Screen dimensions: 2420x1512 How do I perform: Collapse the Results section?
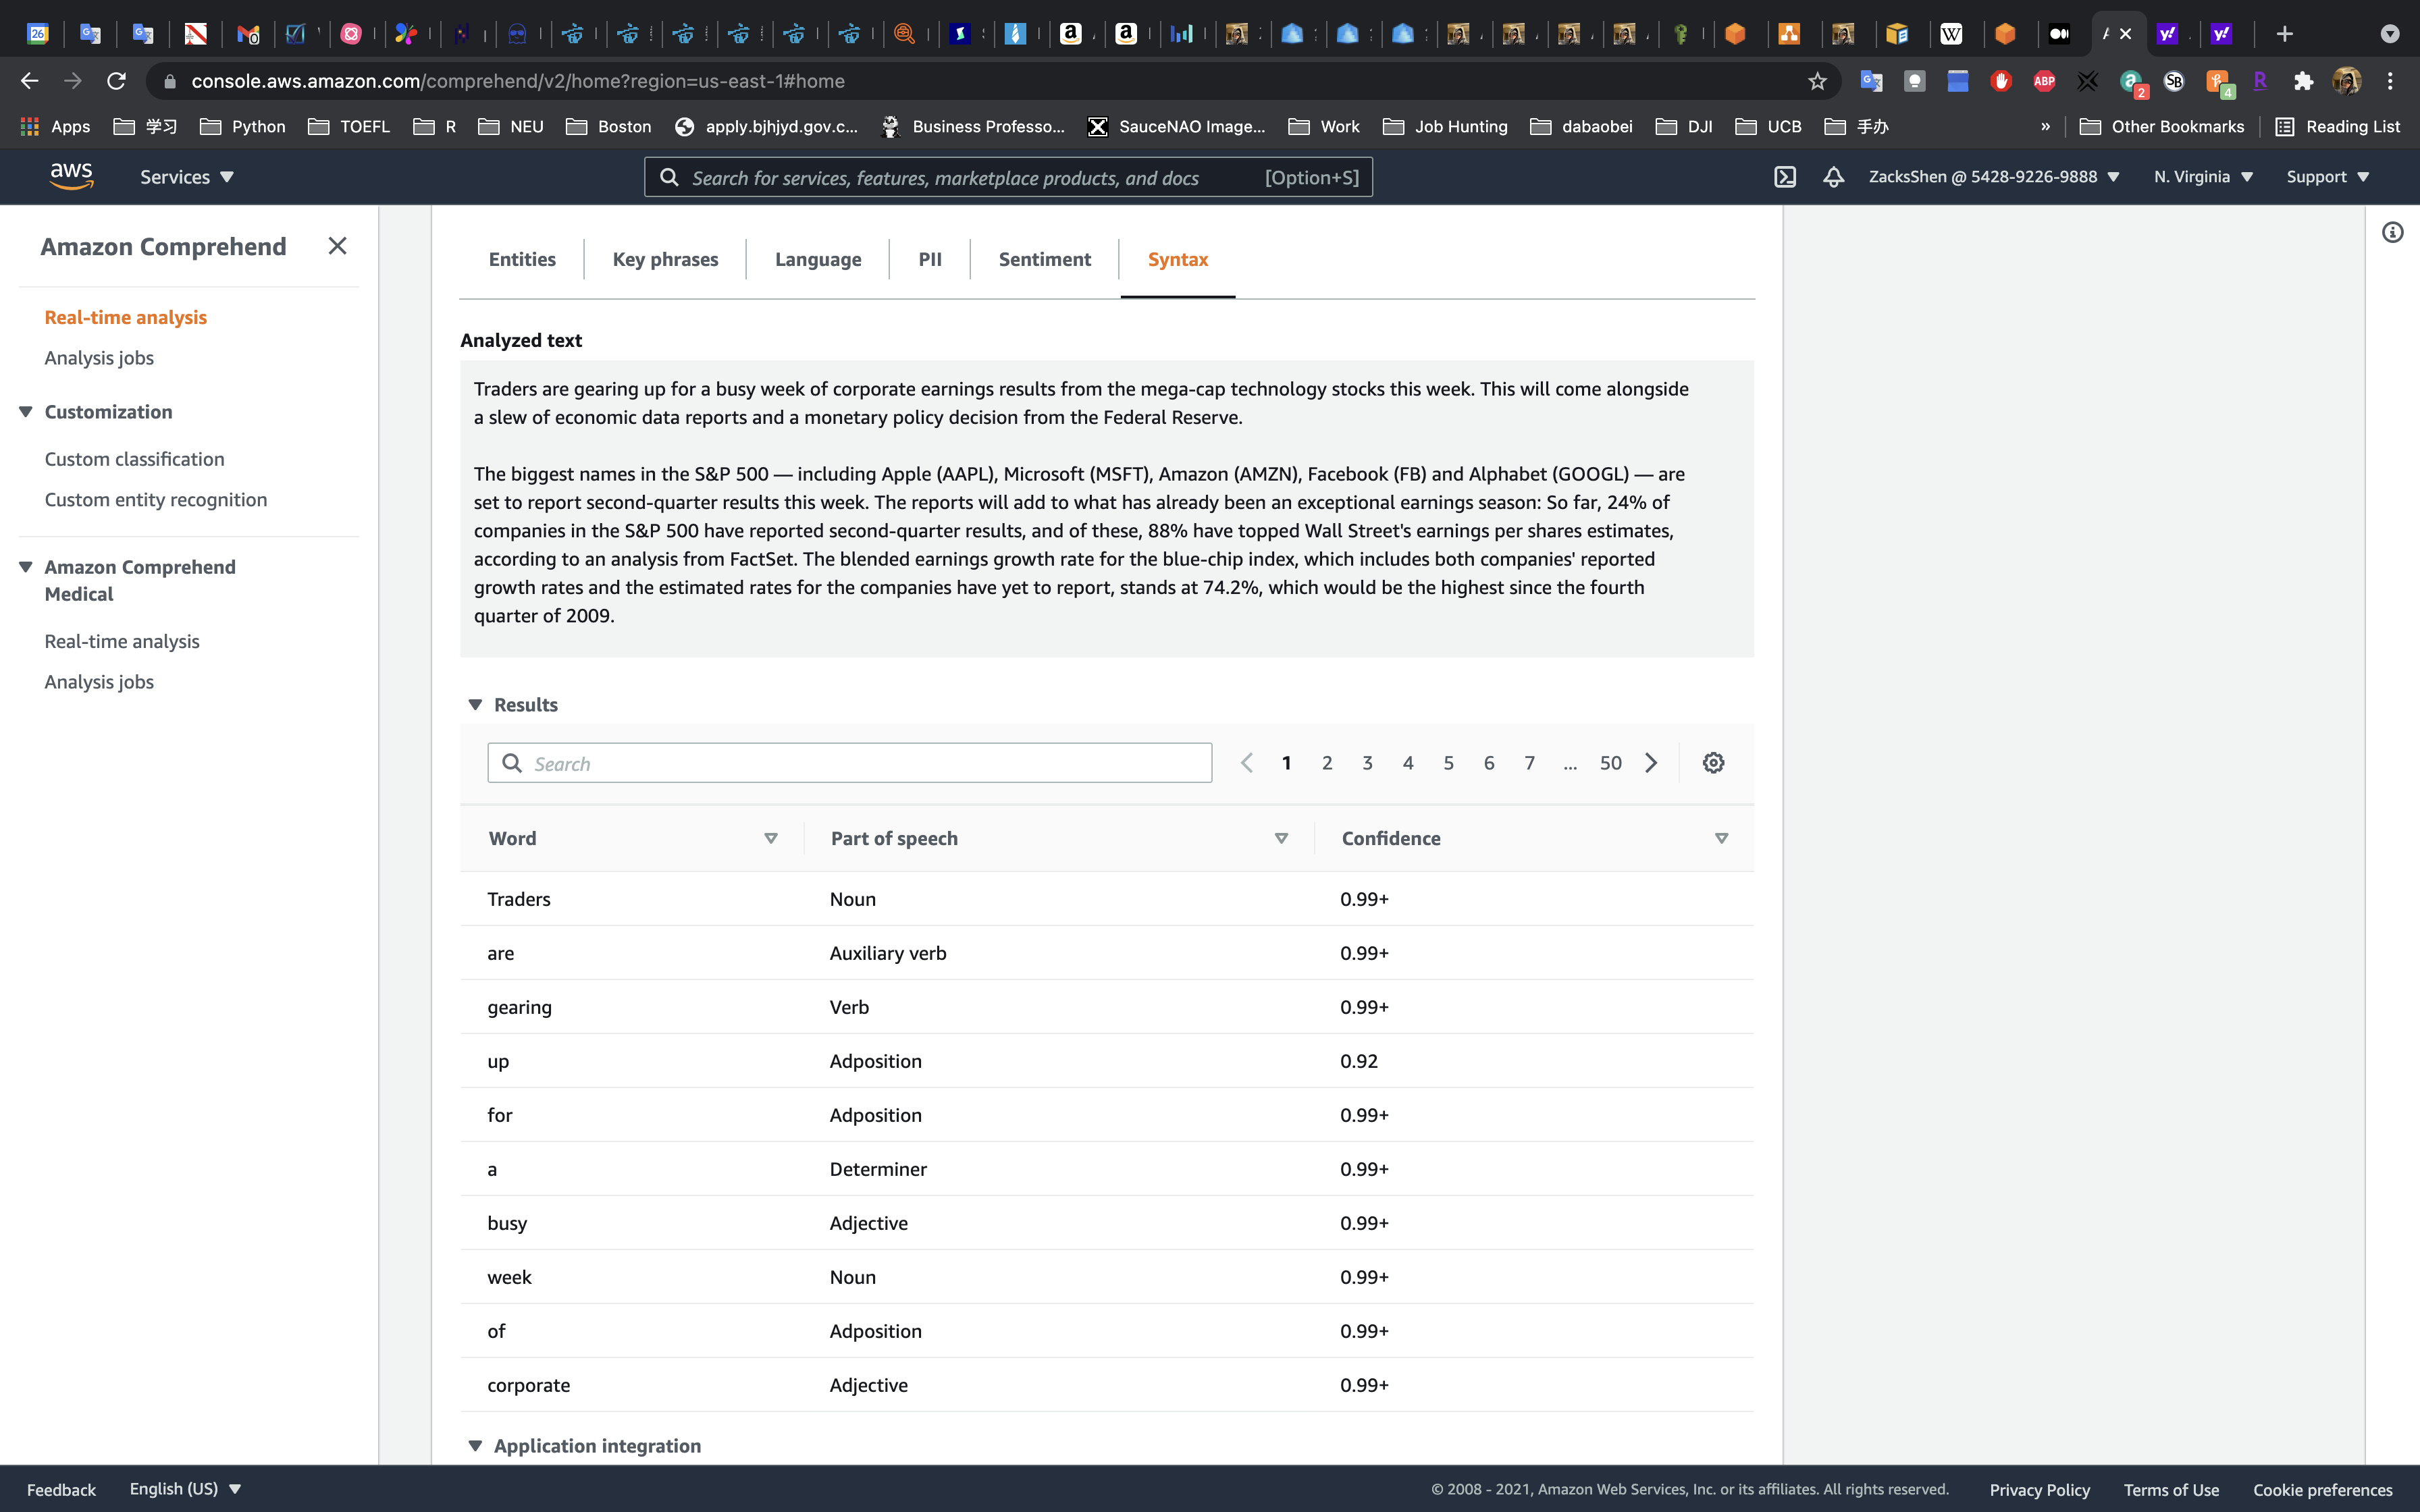[476, 705]
